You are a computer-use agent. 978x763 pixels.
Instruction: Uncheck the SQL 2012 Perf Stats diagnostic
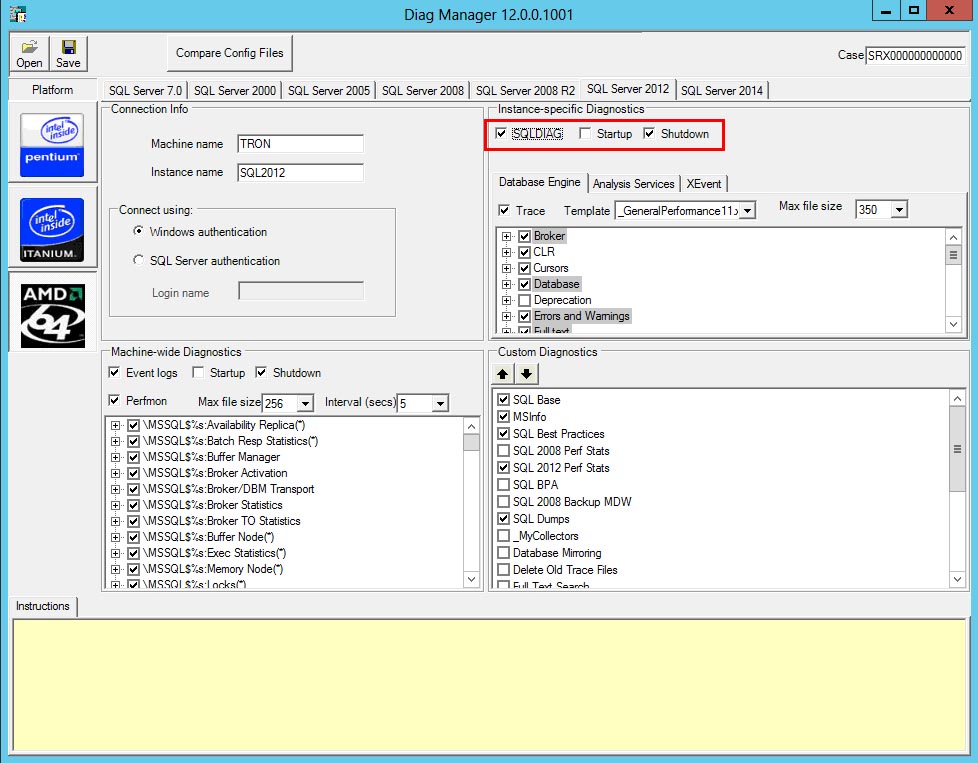pyautogui.click(x=503, y=467)
